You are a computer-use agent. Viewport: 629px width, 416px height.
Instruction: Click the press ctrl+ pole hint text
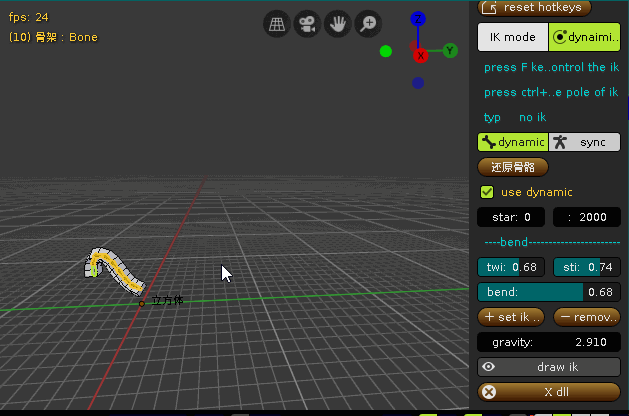pyautogui.click(x=551, y=92)
